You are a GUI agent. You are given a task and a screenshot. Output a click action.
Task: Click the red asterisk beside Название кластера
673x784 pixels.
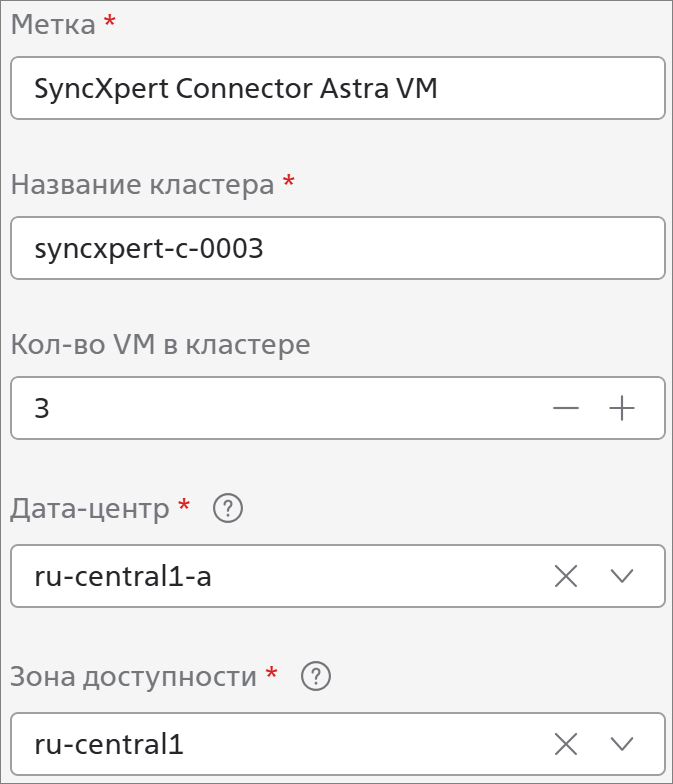pos(288,181)
